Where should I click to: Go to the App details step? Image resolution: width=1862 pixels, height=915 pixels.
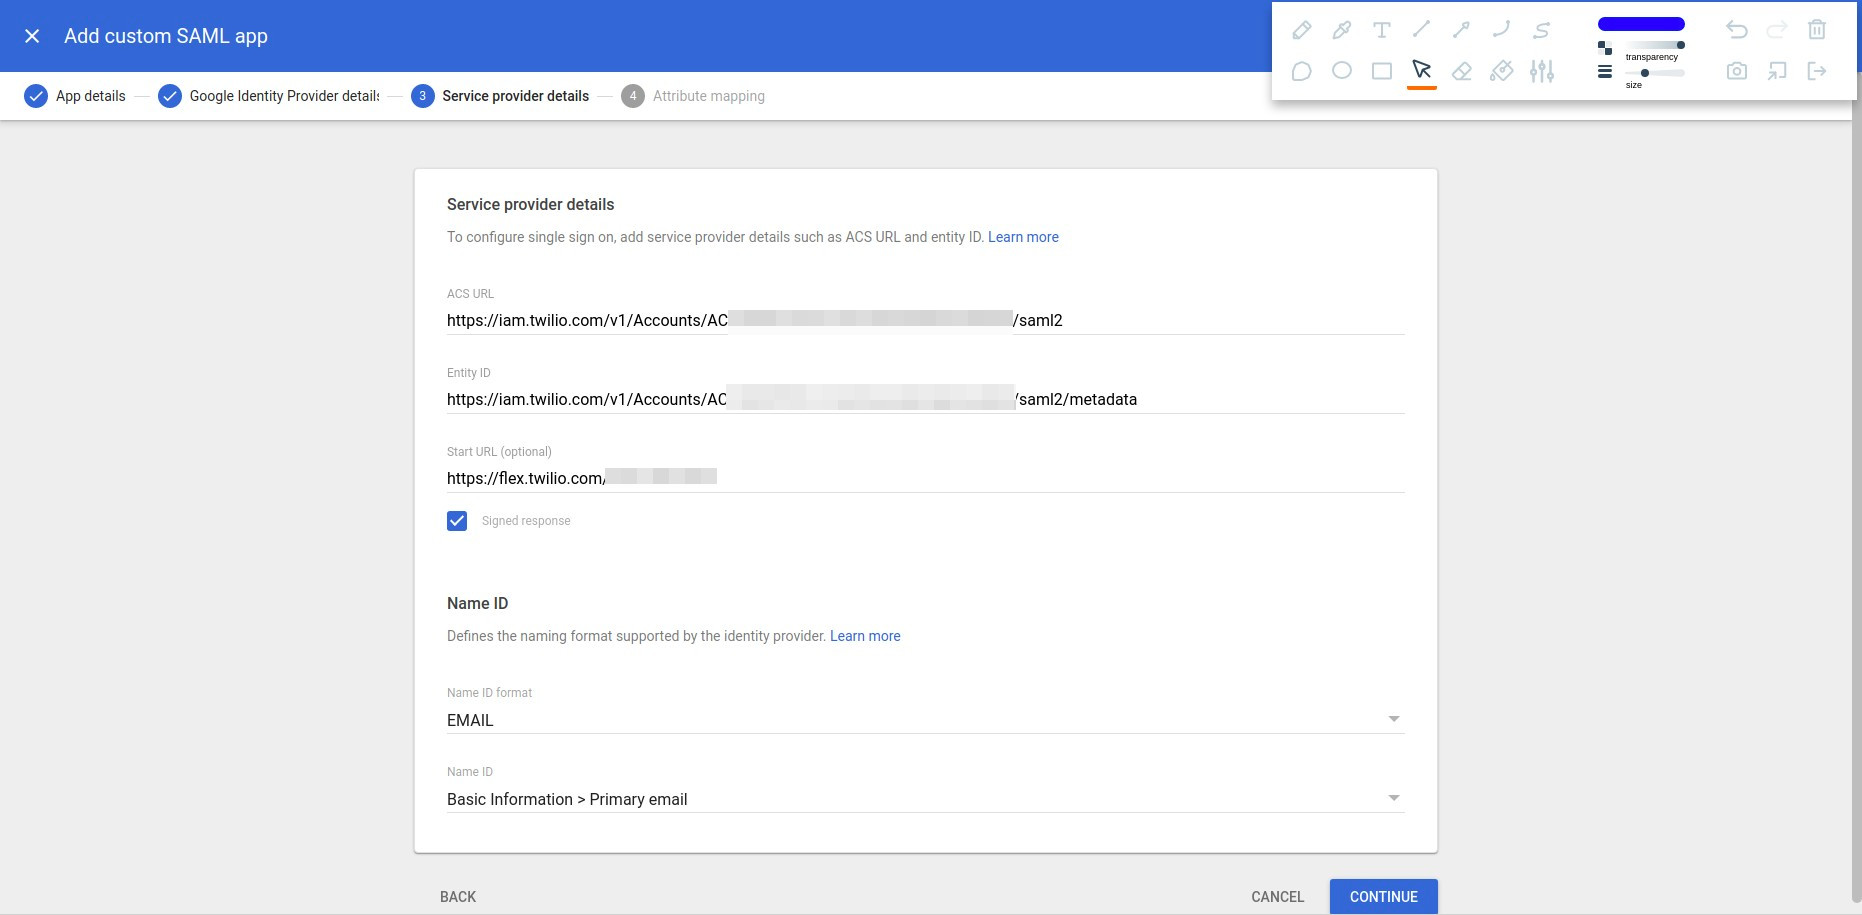(x=75, y=96)
